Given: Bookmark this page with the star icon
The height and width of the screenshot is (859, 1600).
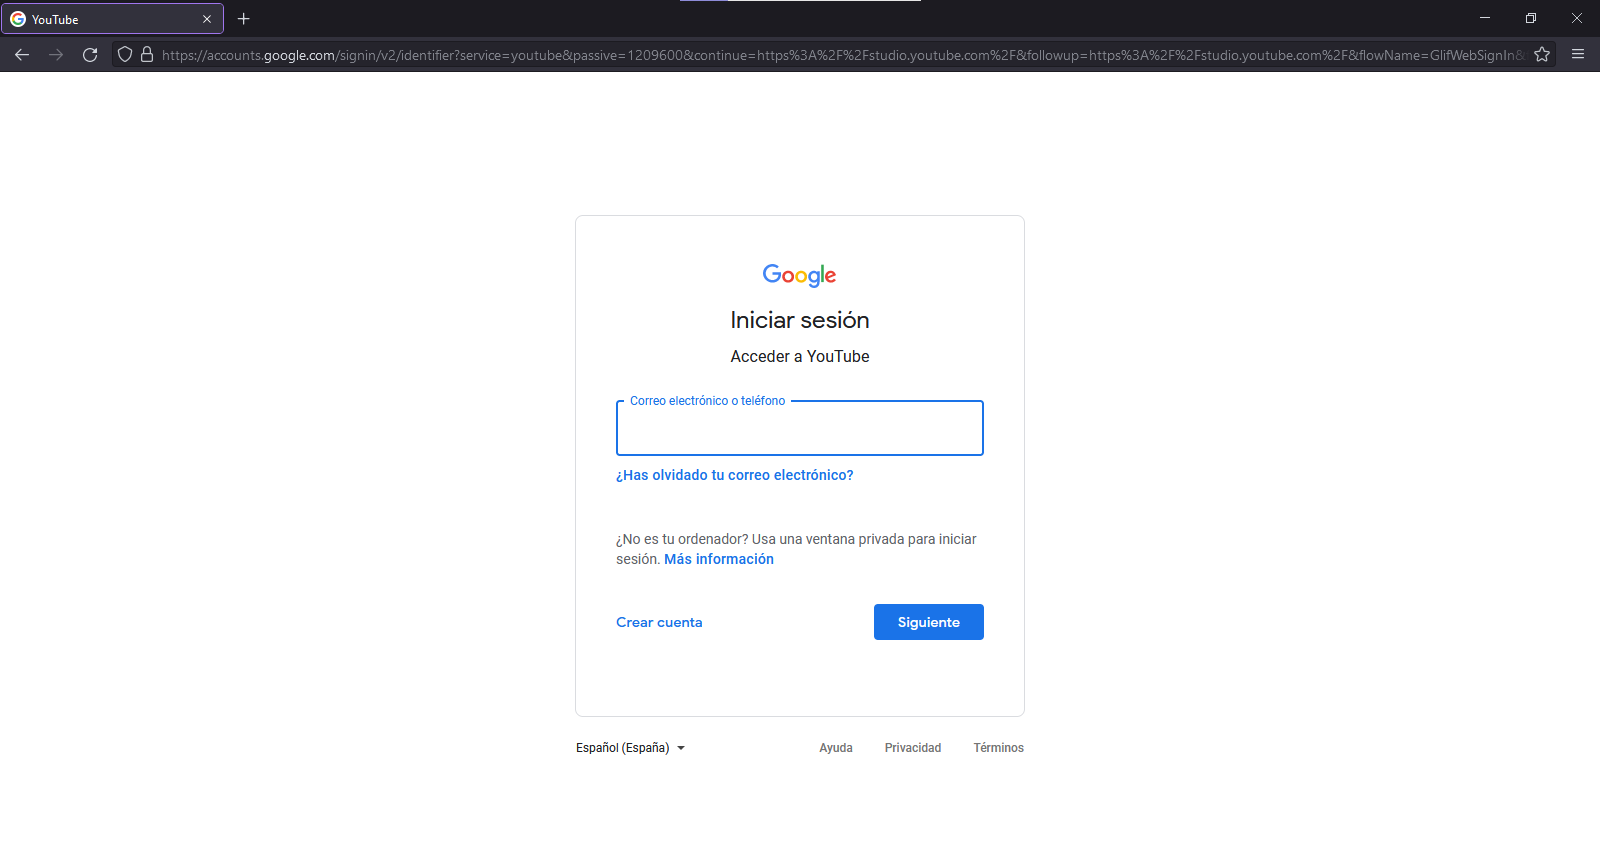Looking at the screenshot, I should click(x=1542, y=55).
